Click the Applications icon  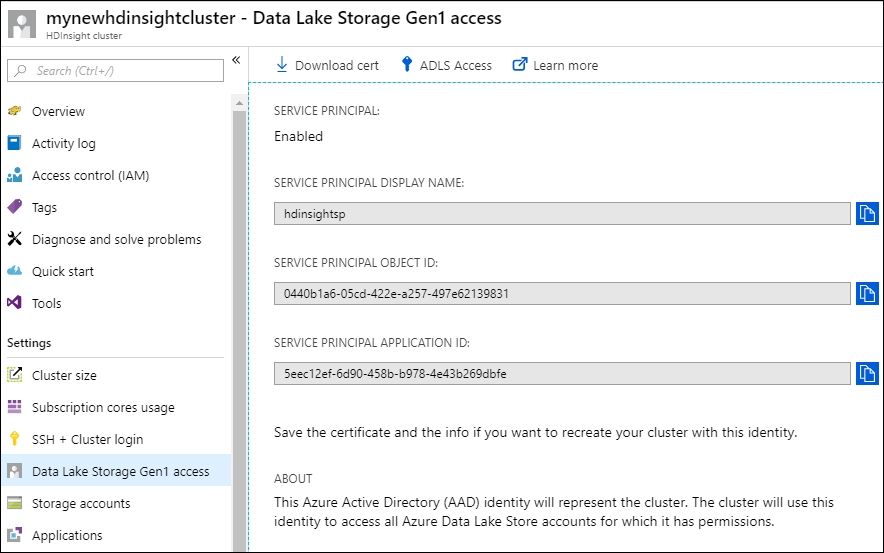[x=15, y=534]
